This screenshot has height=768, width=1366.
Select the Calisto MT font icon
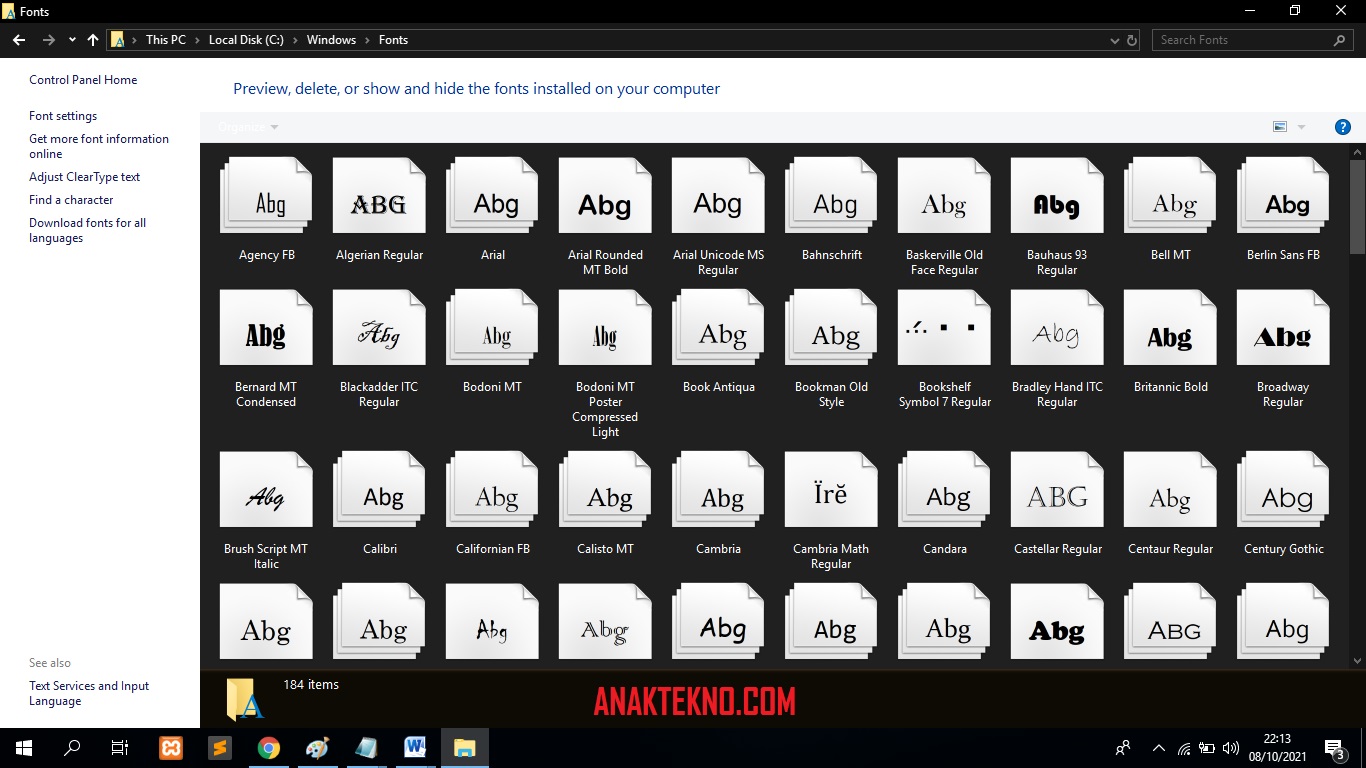[x=605, y=490]
